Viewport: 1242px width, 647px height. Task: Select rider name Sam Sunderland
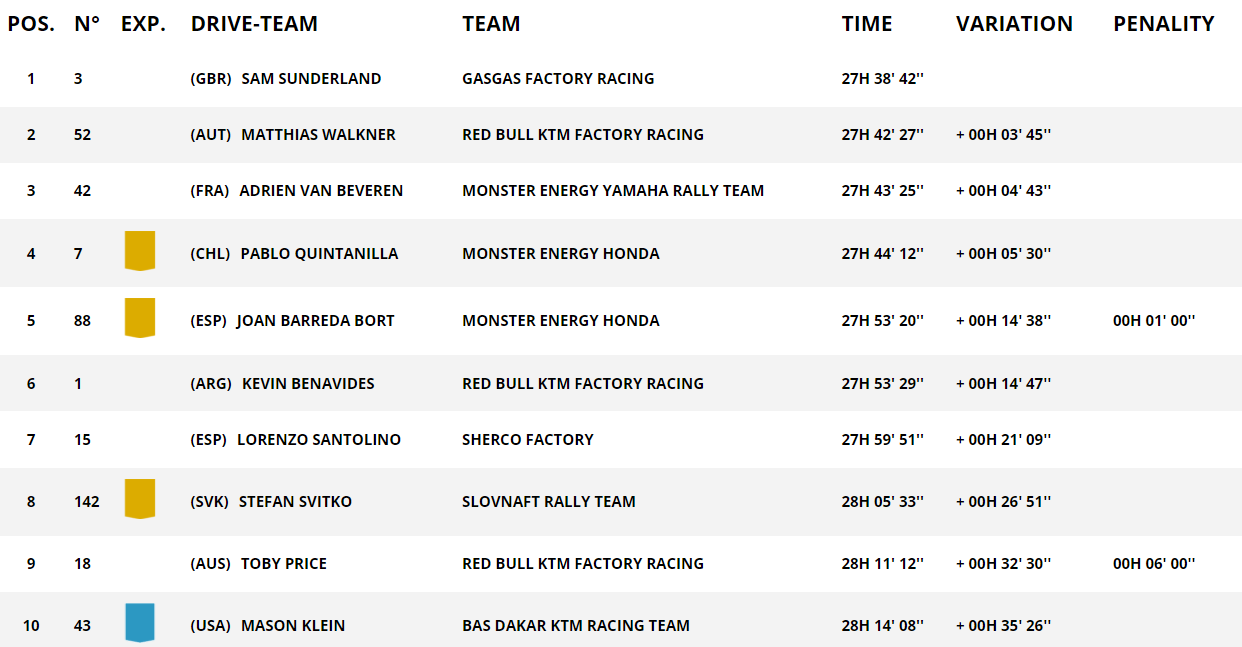[311, 79]
